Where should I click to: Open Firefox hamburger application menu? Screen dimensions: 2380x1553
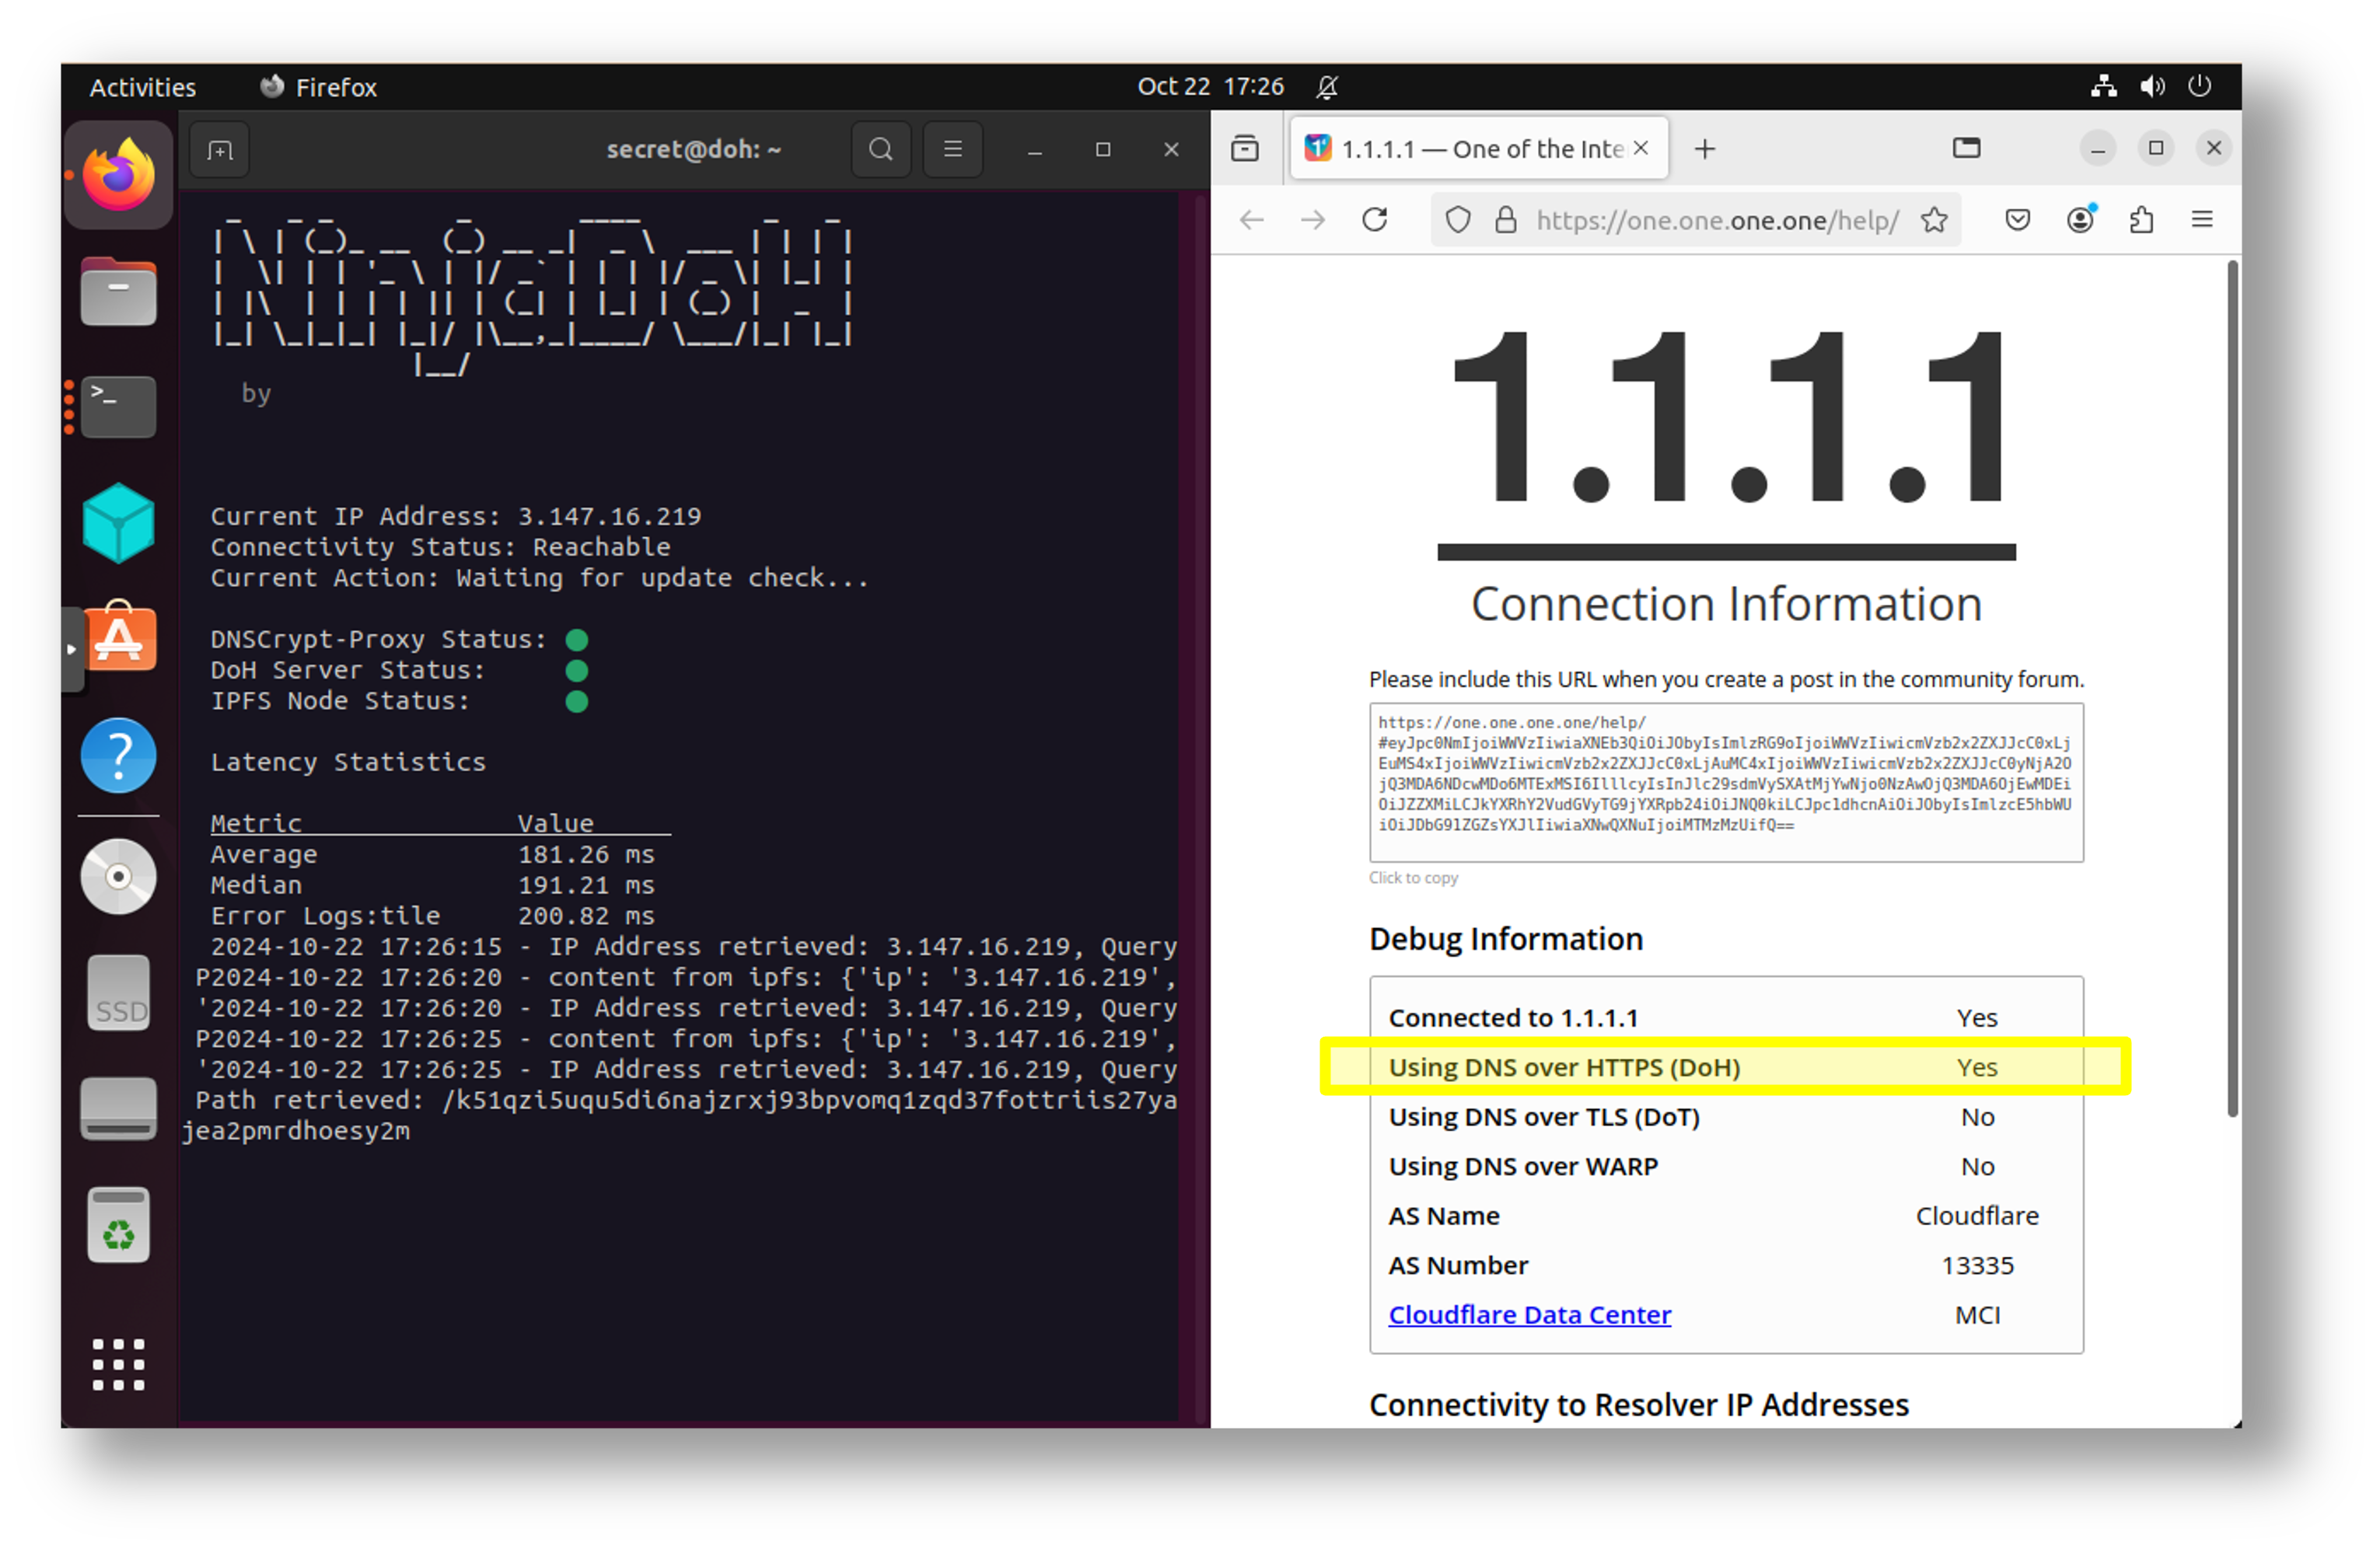pos(2202,220)
